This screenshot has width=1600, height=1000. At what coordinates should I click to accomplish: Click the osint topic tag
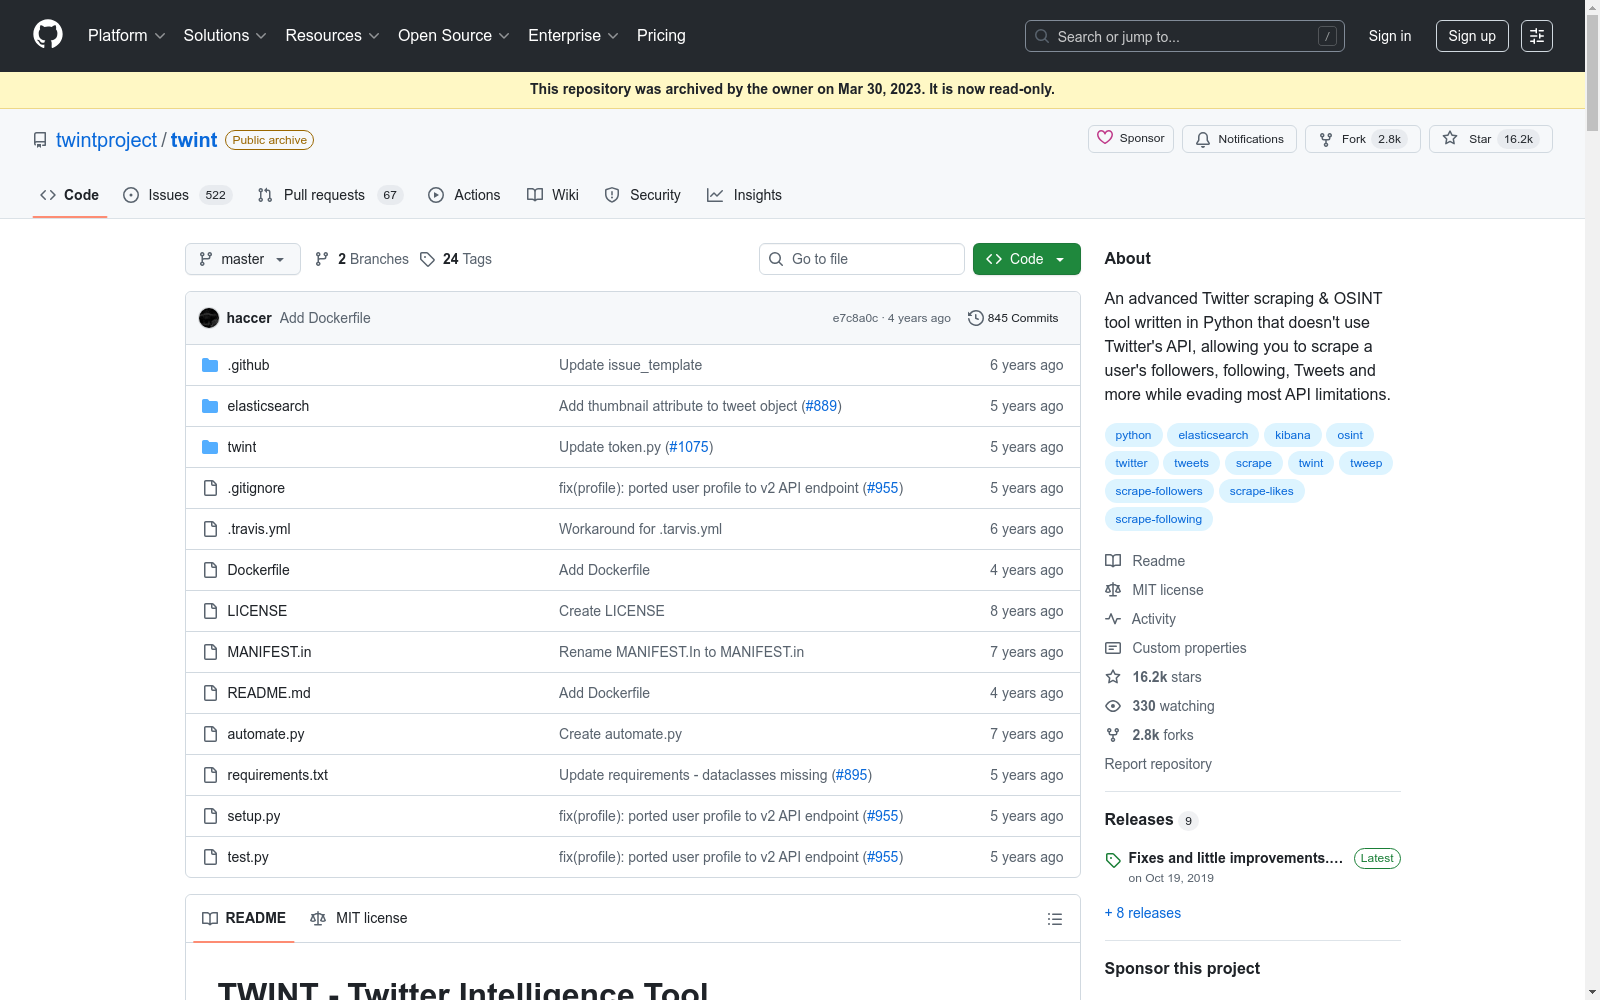click(x=1350, y=435)
